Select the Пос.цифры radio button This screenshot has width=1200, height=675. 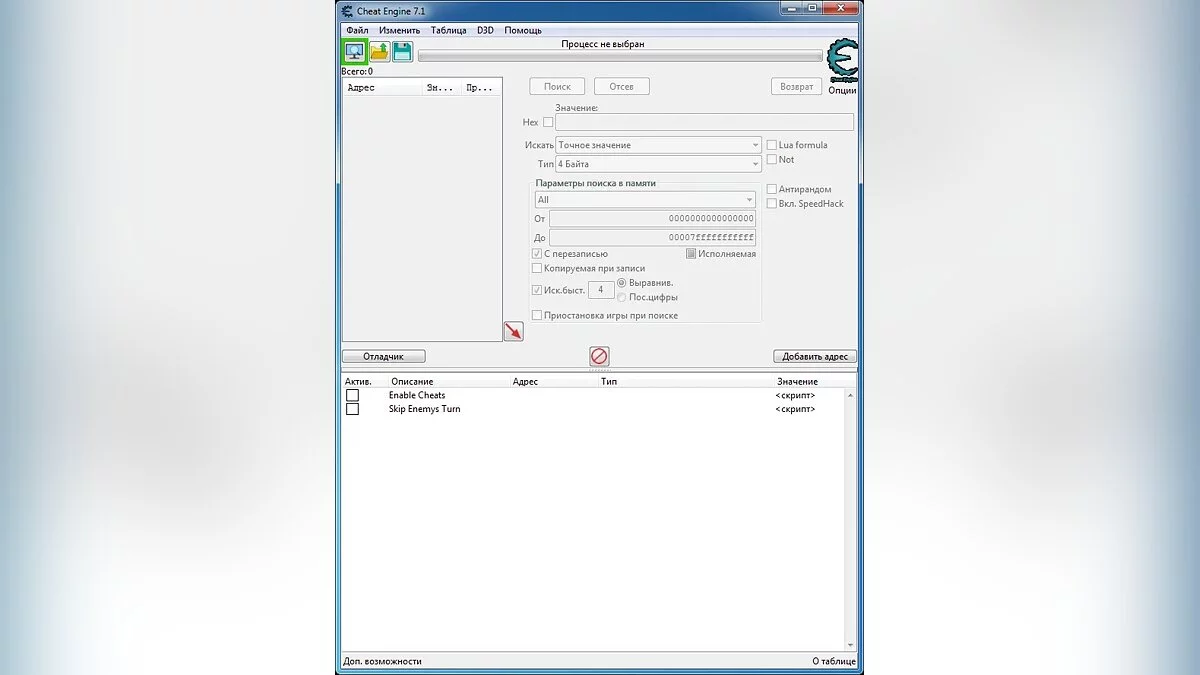623,297
